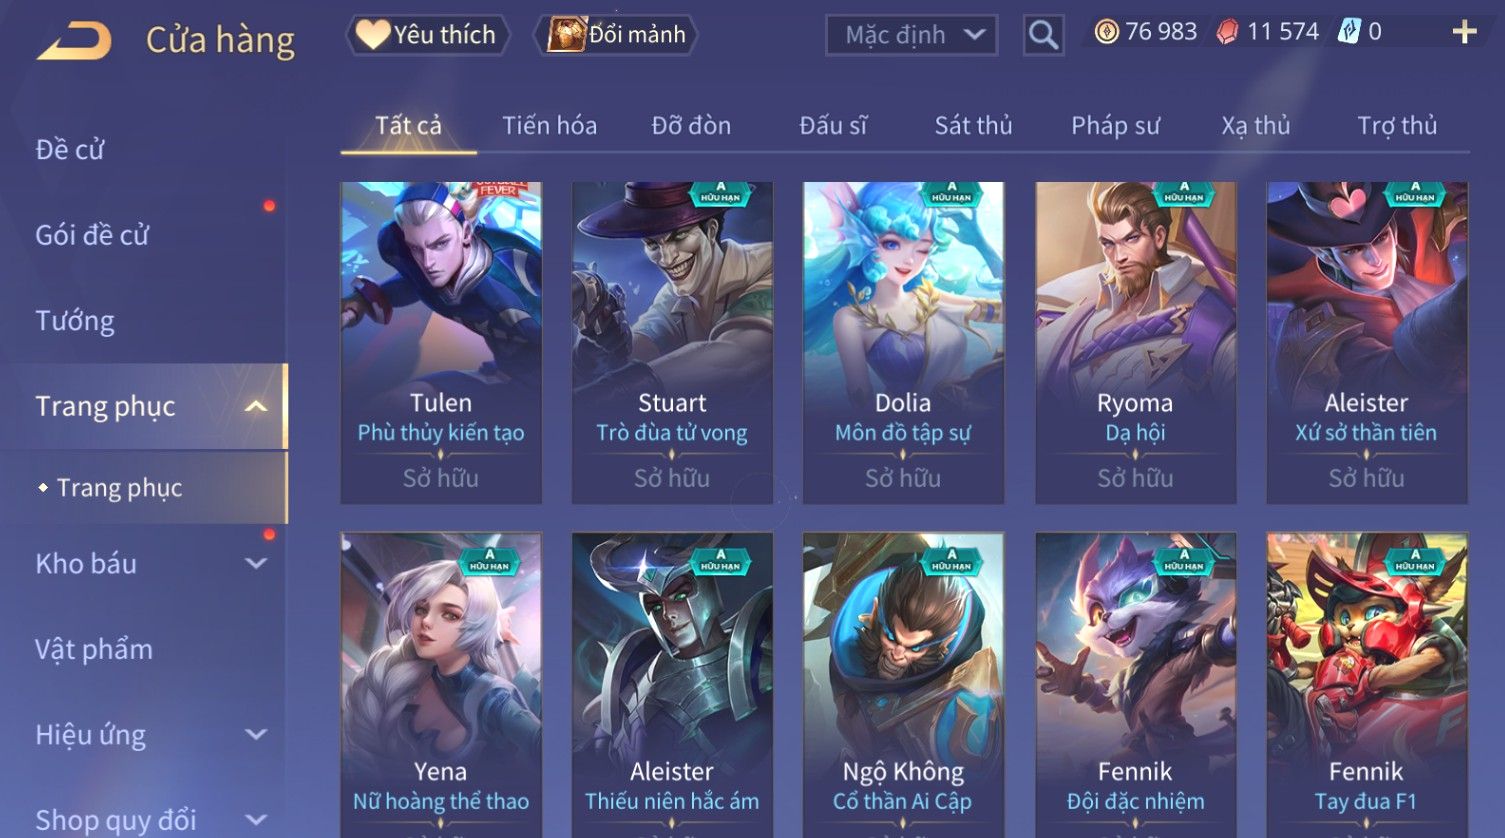Click the red ruby currency icon
The height and width of the screenshot is (838, 1505).
point(1227,32)
